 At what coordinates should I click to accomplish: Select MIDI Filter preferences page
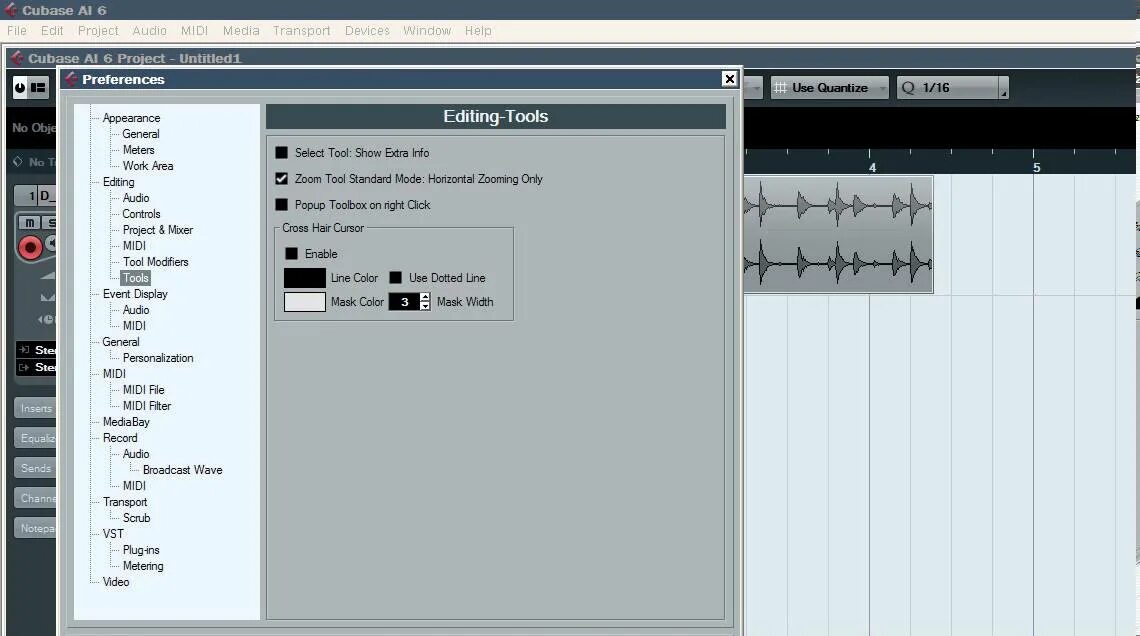147,406
